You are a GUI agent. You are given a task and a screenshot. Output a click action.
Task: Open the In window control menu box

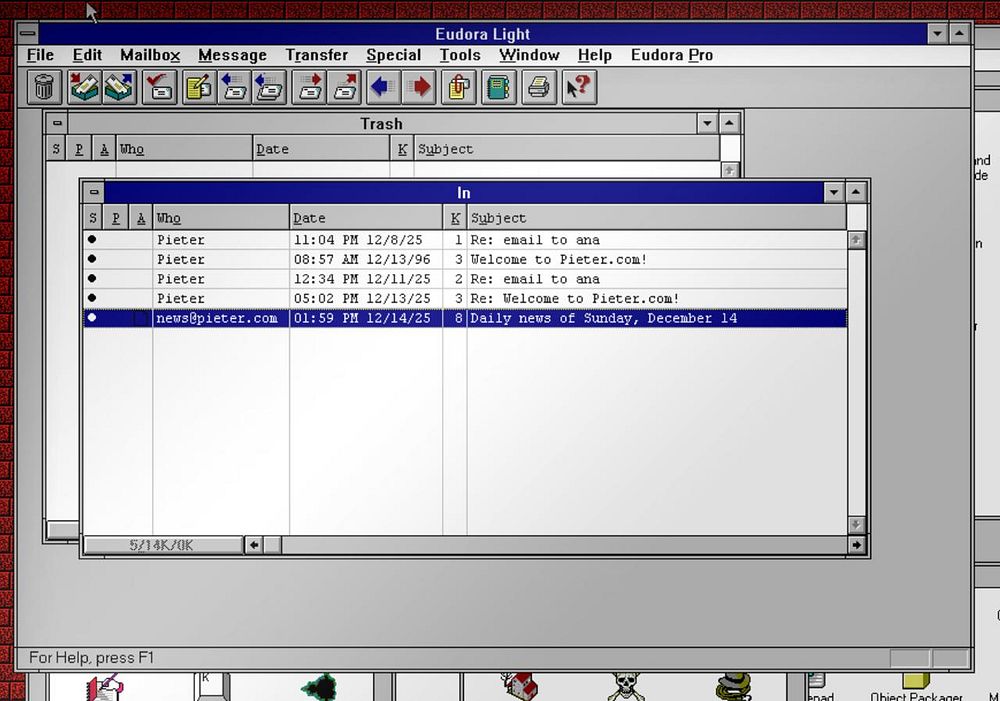pos(93,192)
